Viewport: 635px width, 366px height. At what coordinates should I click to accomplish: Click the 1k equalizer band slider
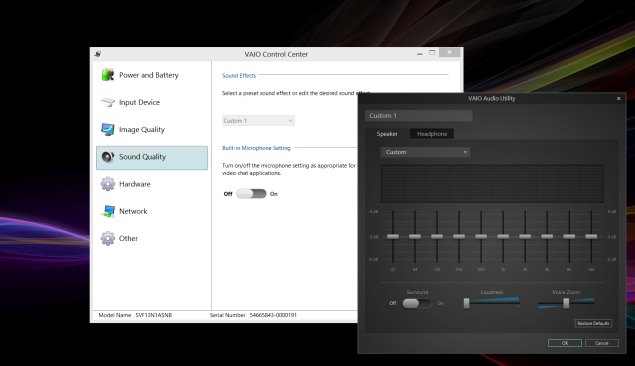pyautogui.click(x=503, y=236)
